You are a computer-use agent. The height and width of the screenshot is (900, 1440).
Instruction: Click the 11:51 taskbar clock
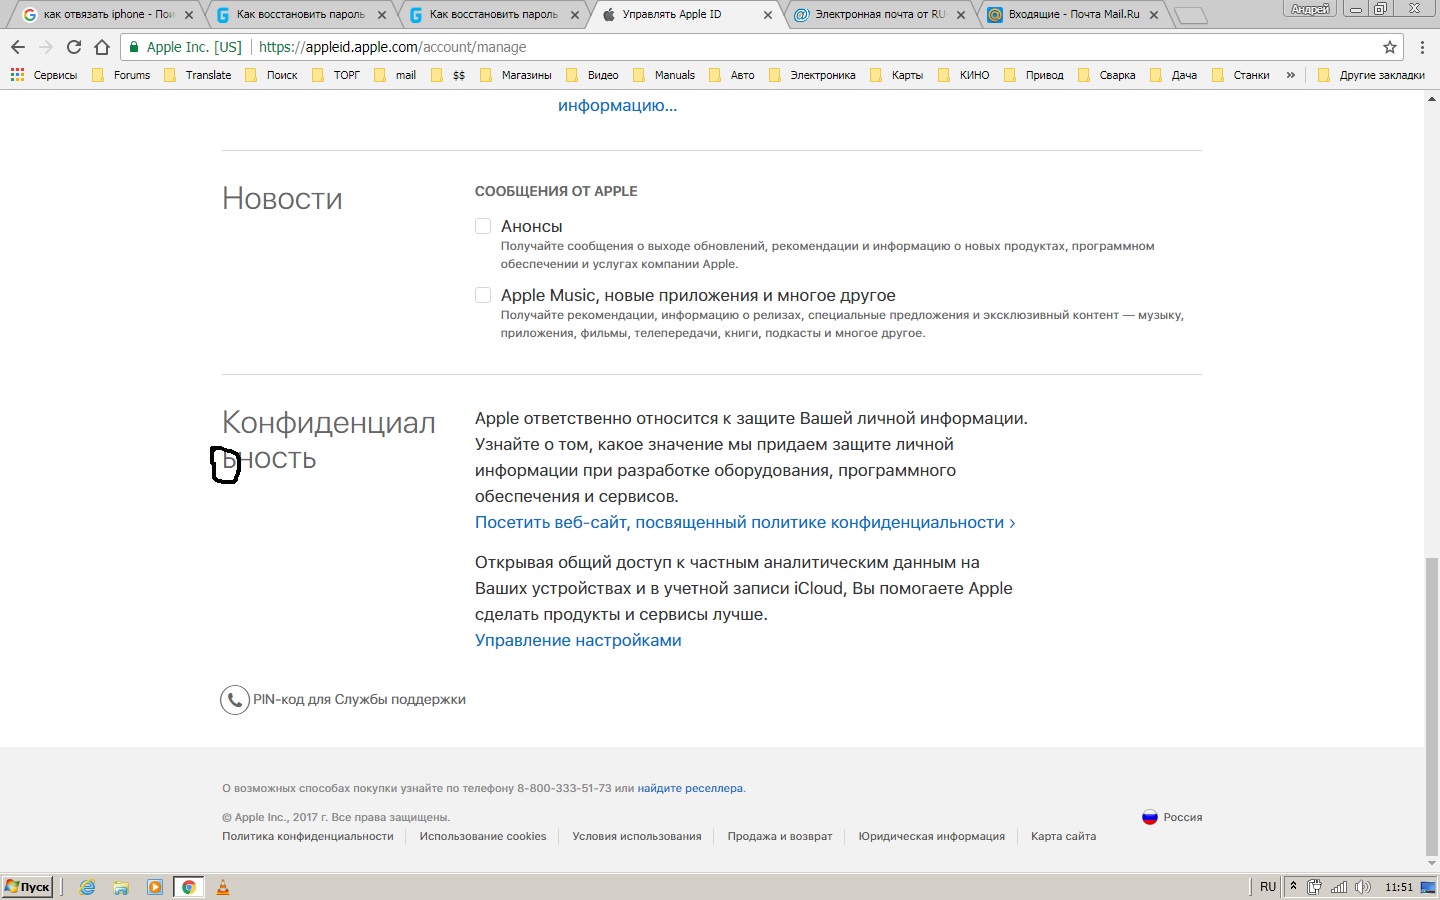click(x=1399, y=887)
